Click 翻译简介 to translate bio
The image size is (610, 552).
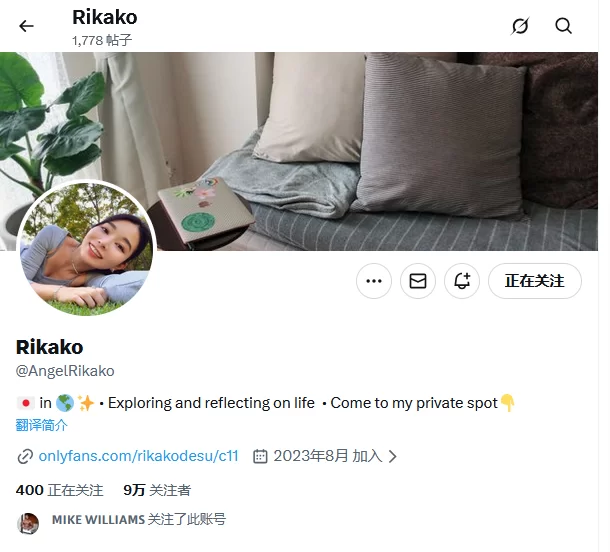[42, 425]
